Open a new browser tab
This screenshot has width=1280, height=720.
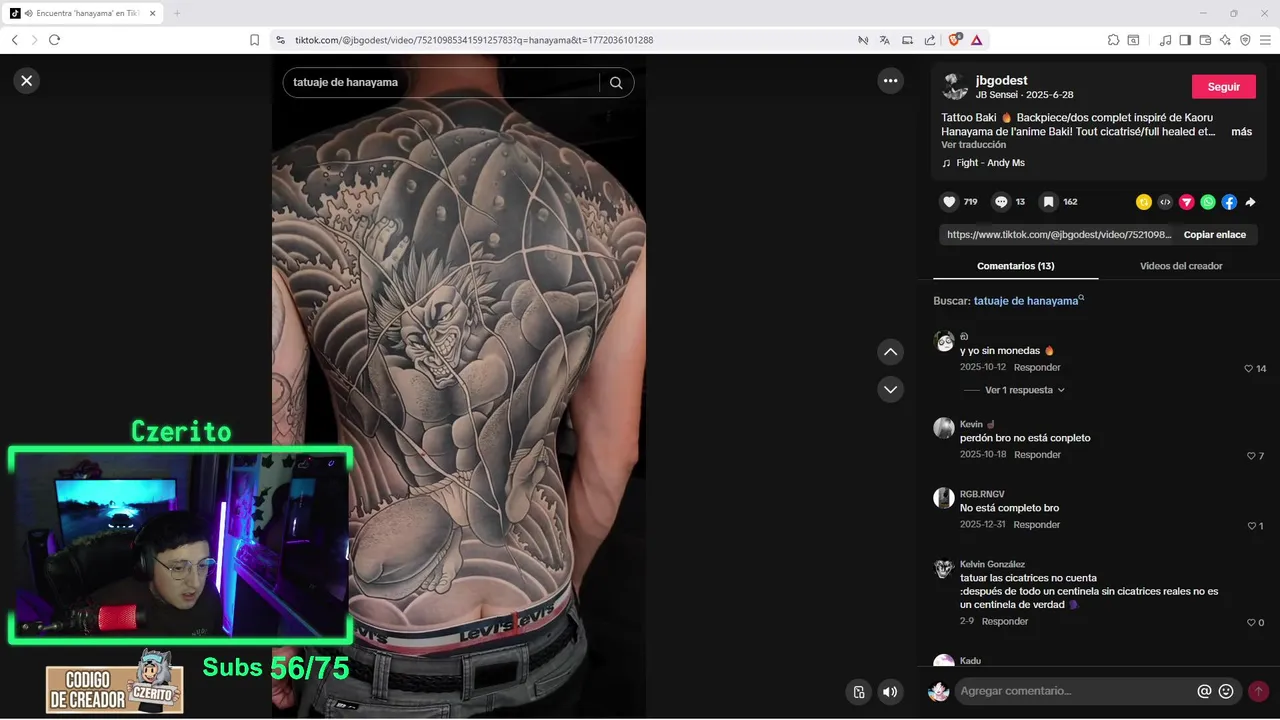177,13
